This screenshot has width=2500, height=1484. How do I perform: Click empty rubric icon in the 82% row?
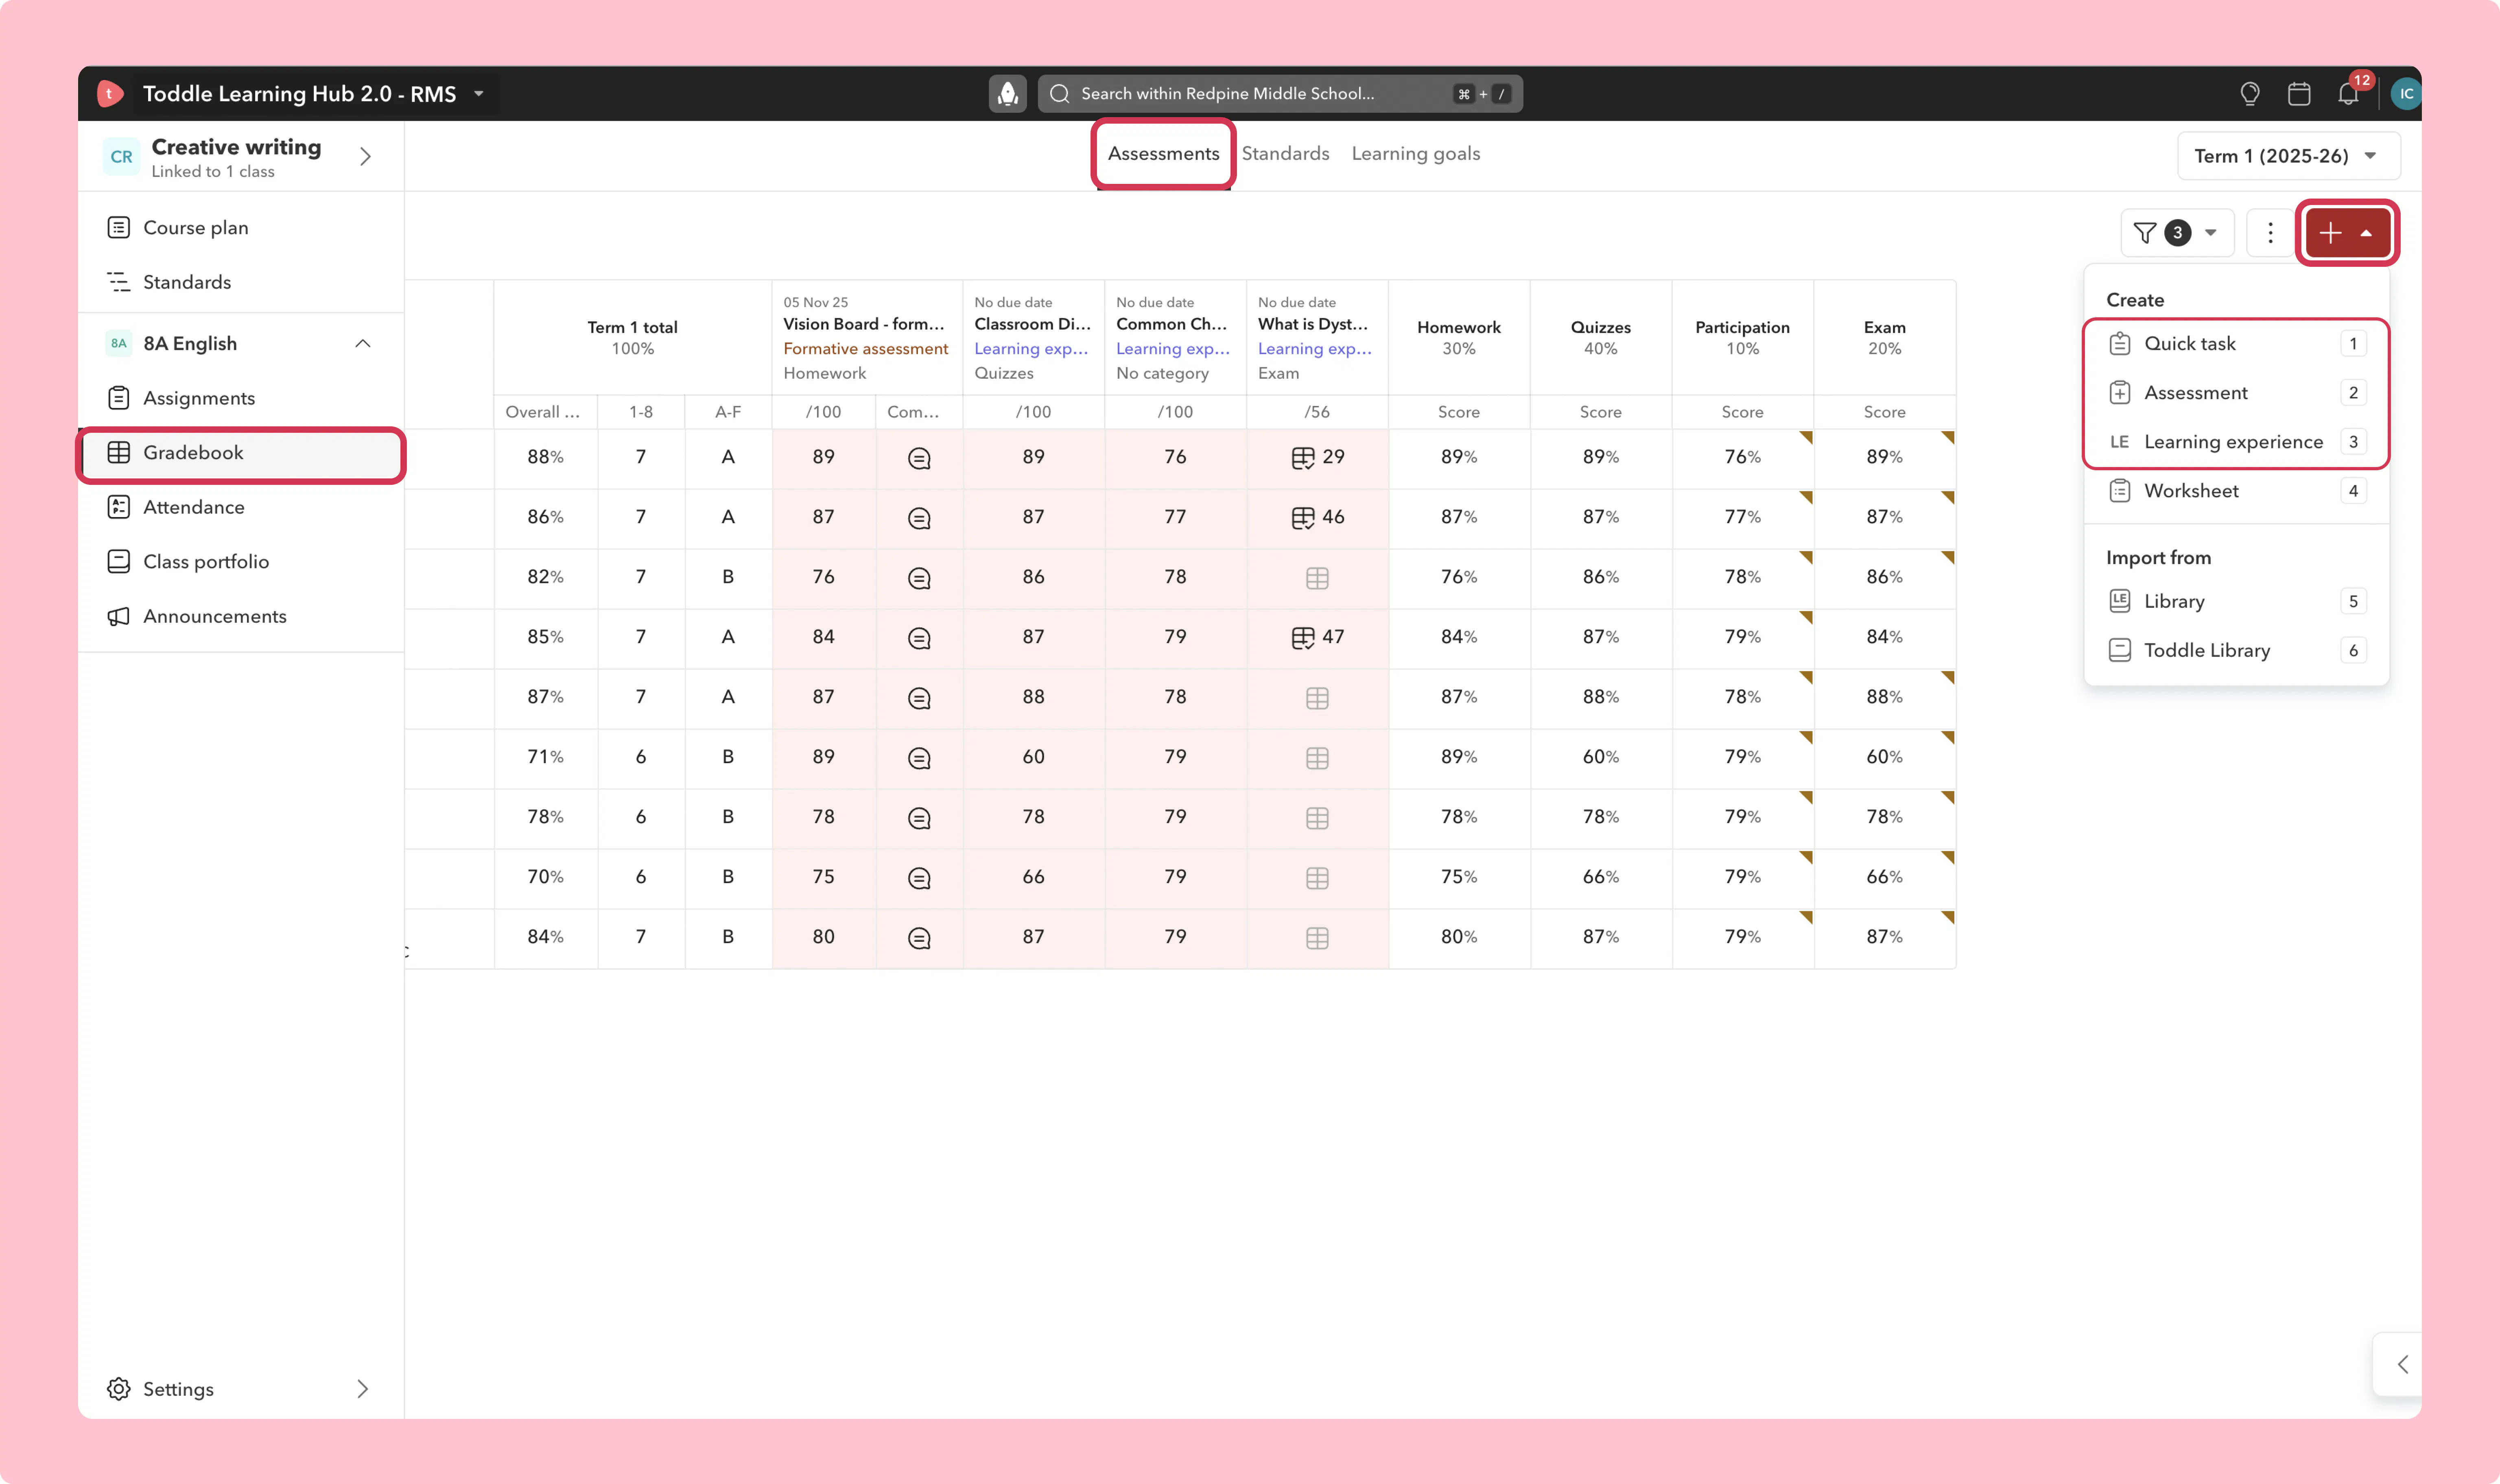[1317, 578]
